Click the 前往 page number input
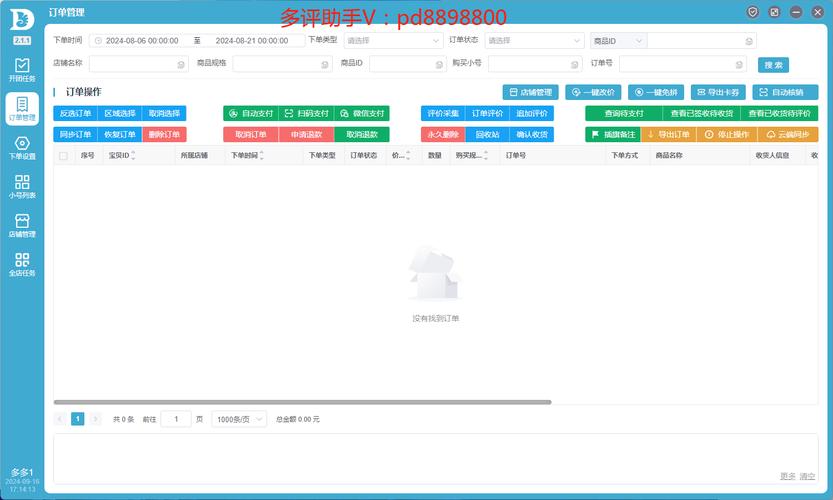The width and height of the screenshot is (833, 500). [176, 419]
